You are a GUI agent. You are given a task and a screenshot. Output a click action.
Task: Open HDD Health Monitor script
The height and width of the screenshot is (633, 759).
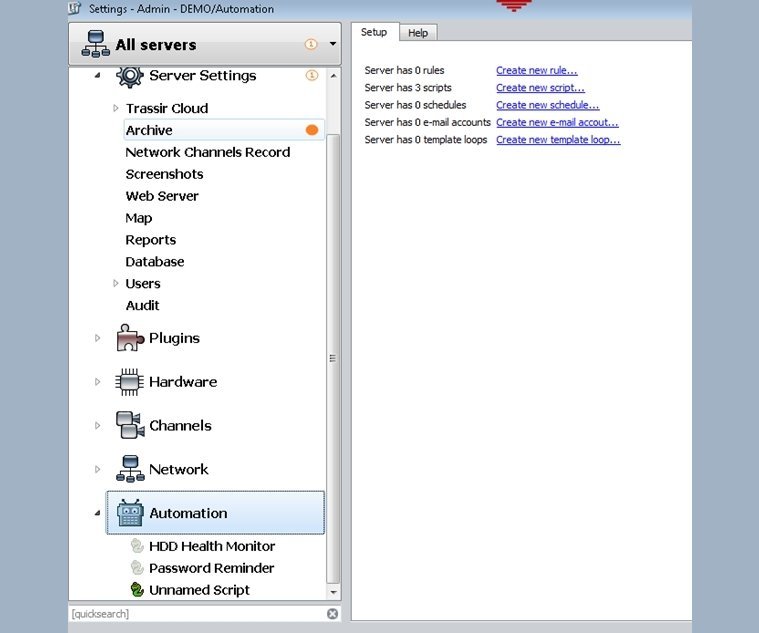pyautogui.click(x=212, y=546)
